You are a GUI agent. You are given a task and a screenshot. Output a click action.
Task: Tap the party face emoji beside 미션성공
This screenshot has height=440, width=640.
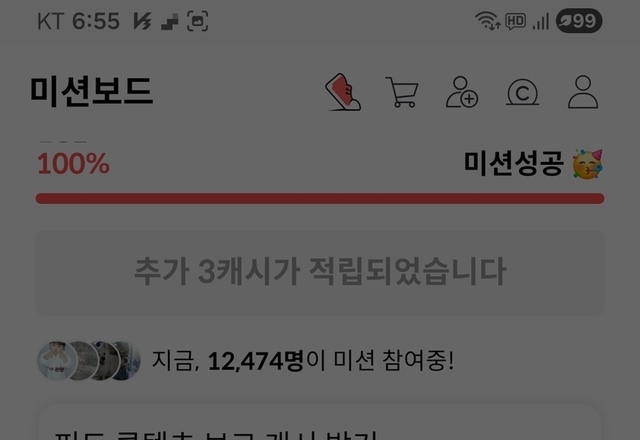pyautogui.click(x=587, y=164)
